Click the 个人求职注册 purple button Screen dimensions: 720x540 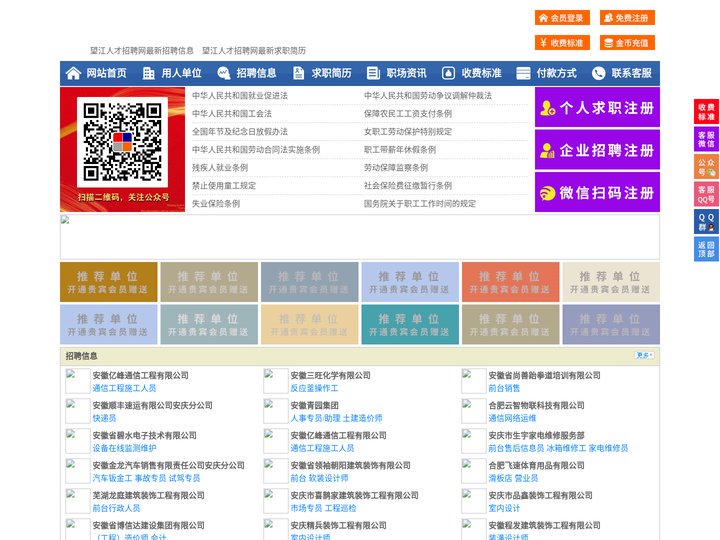click(597, 107)
